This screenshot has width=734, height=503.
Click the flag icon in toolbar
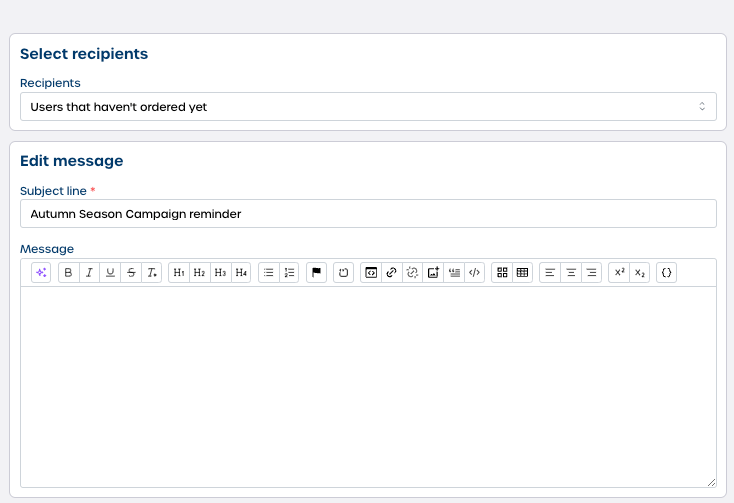[x=316, y=272]
